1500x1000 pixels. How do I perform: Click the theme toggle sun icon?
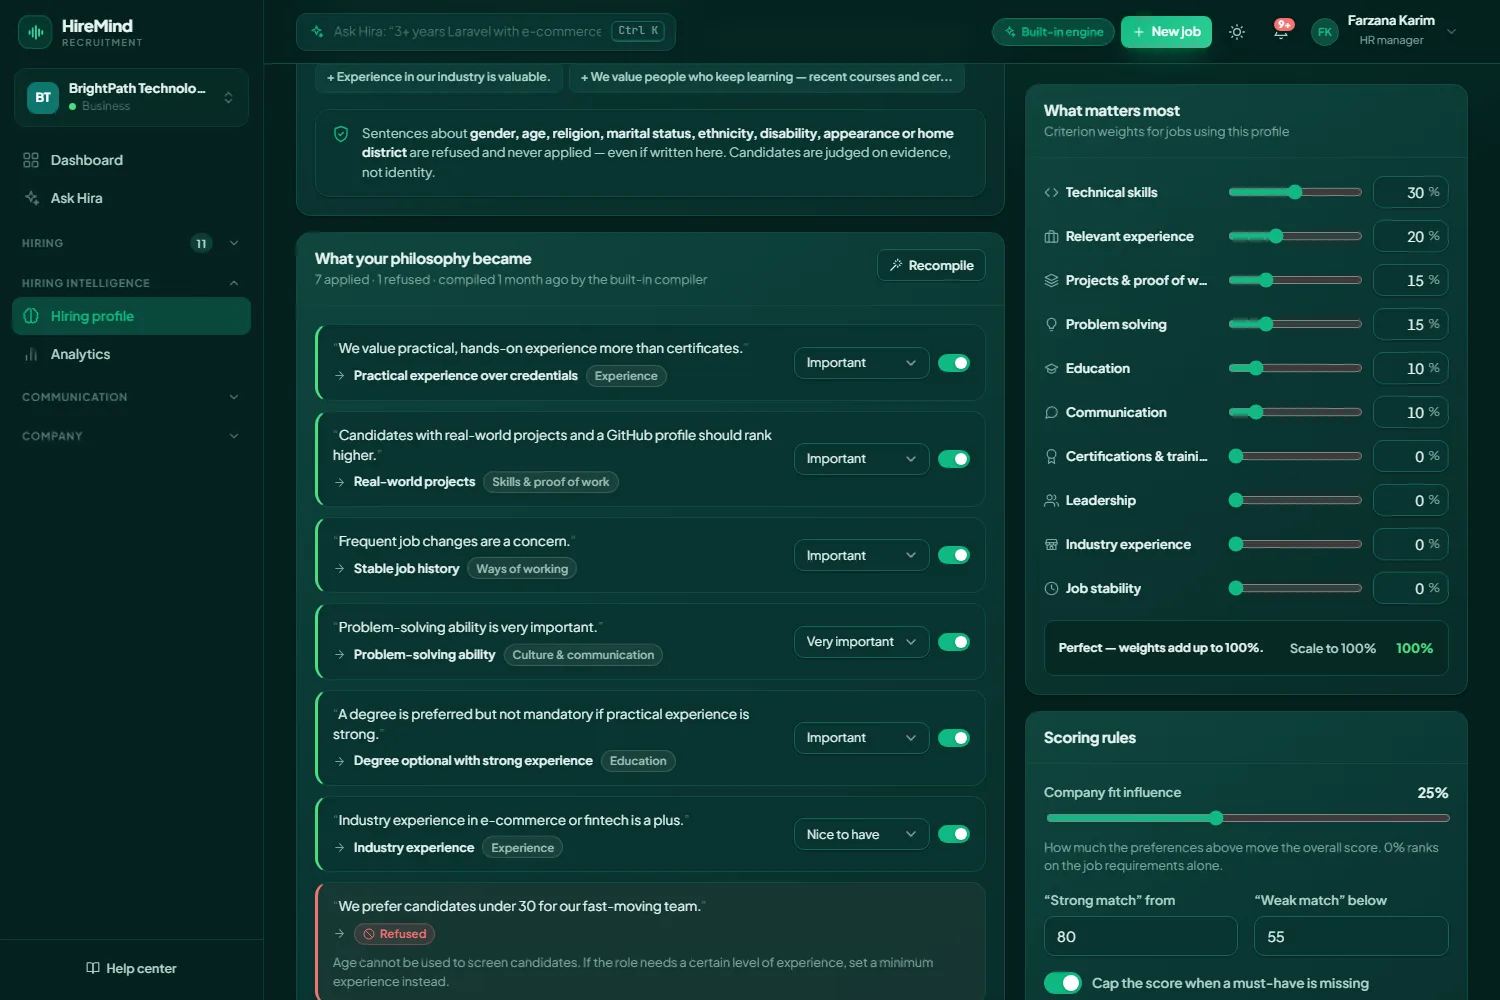[1237, 32]
